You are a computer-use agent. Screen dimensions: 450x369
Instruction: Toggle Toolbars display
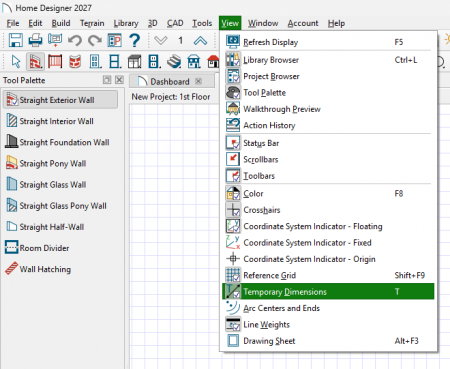328,176
